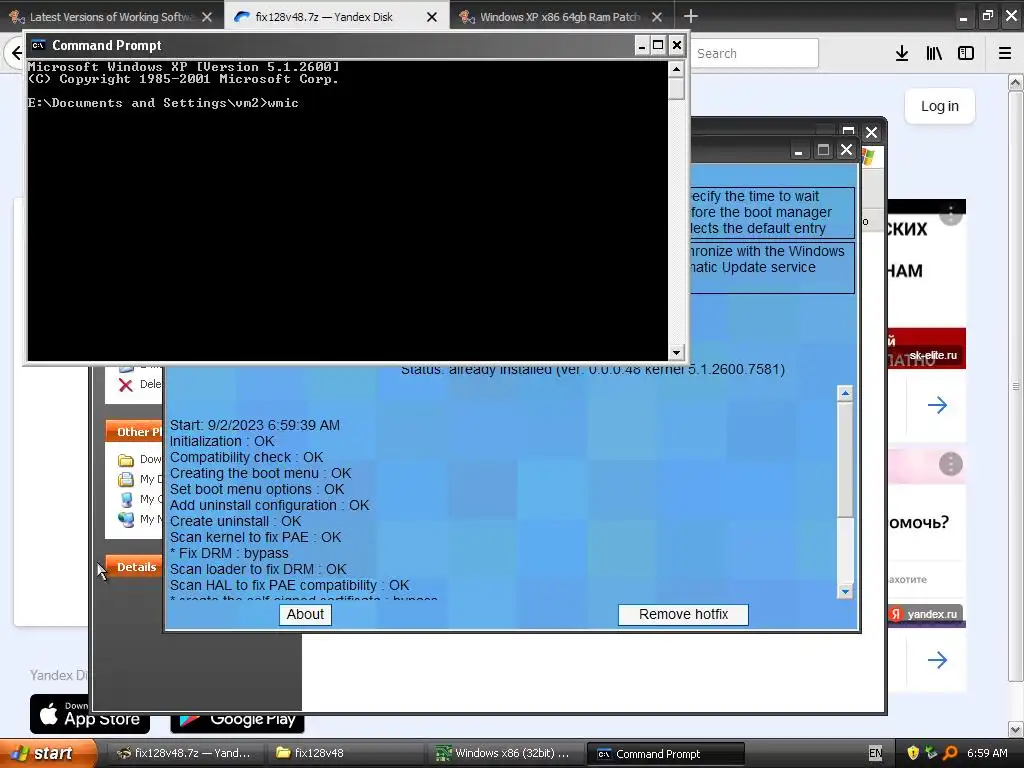Click the App Store download badge

(x=90, y=714)
